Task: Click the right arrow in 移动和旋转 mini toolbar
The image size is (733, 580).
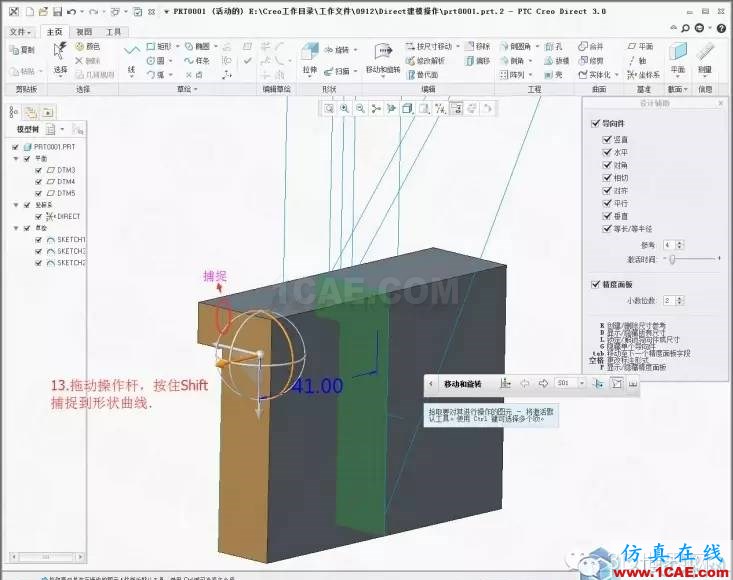Action: point(543,383)
